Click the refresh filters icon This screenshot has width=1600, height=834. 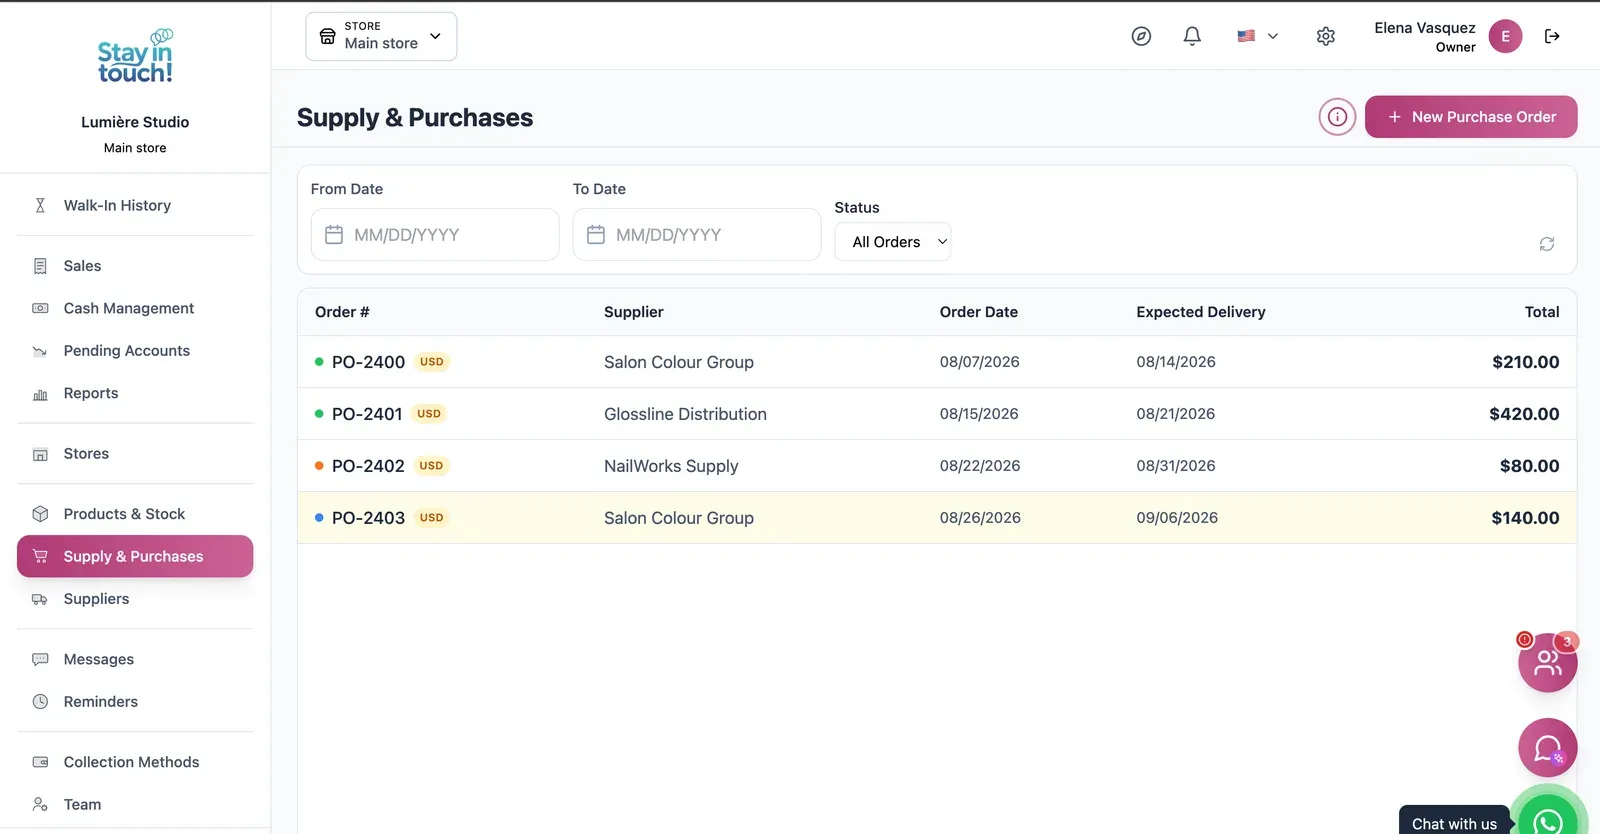1547,244
